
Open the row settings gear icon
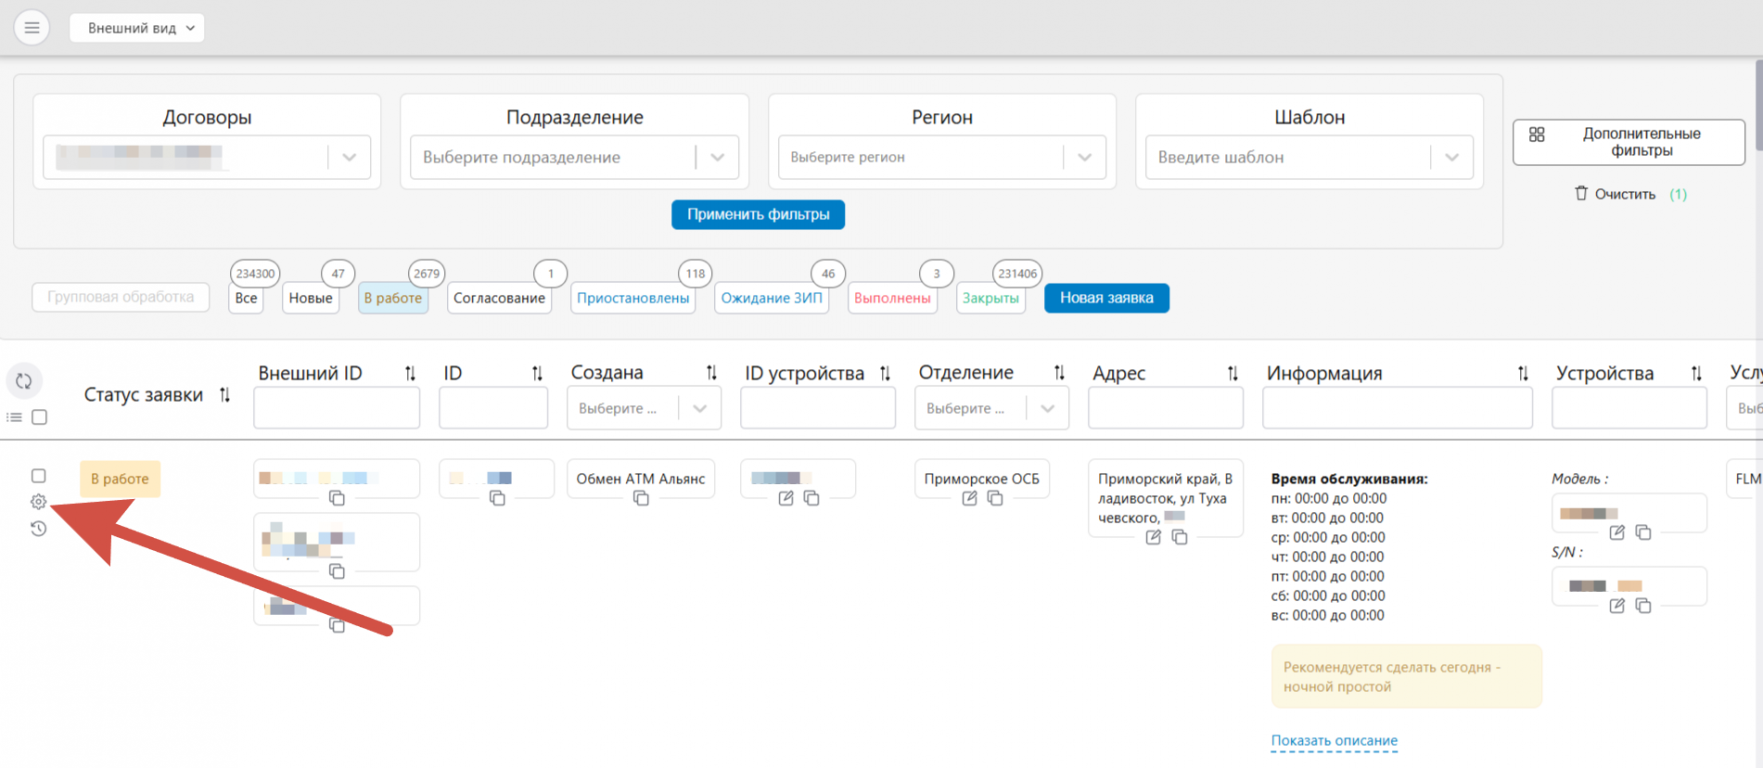[38, 502]
